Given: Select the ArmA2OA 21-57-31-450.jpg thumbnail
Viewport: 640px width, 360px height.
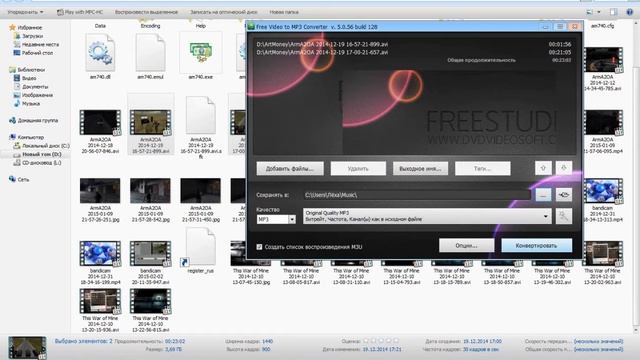Looking at the screenshot, I should tap(200, 191).
